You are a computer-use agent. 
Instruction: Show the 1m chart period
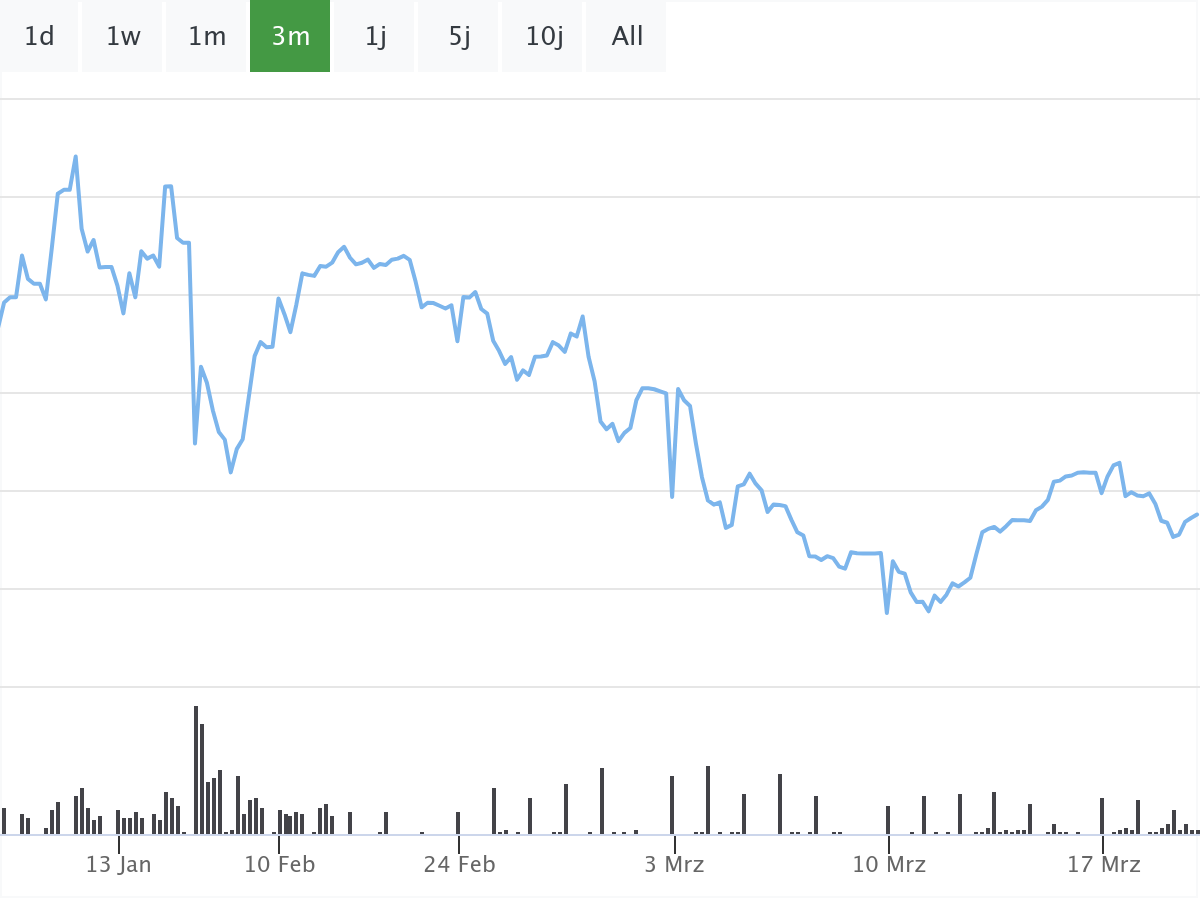click(x=207, y=37)
